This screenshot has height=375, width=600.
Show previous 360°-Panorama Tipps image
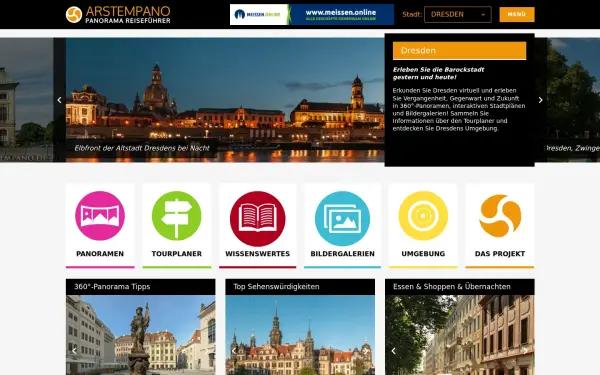[74, 351]
